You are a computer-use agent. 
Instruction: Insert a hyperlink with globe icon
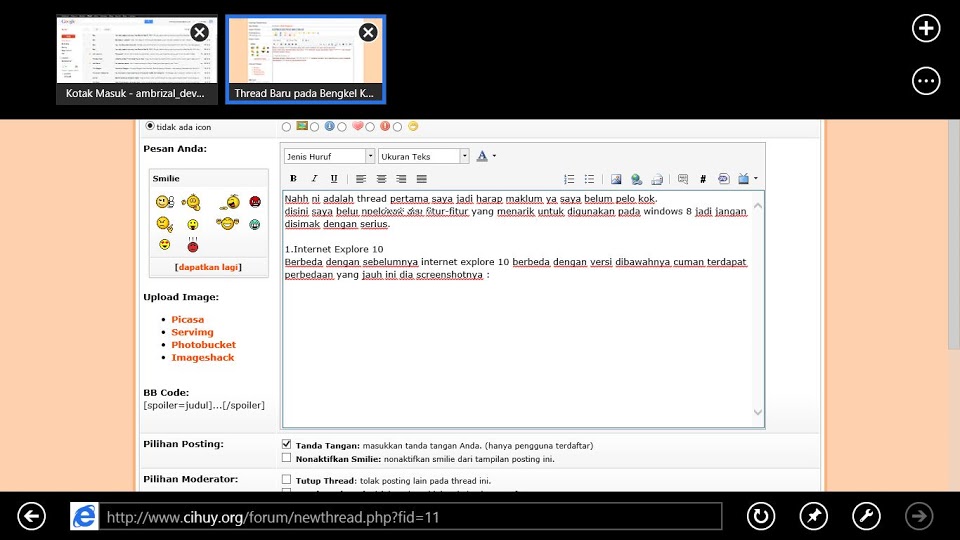(x=636, y=179)
